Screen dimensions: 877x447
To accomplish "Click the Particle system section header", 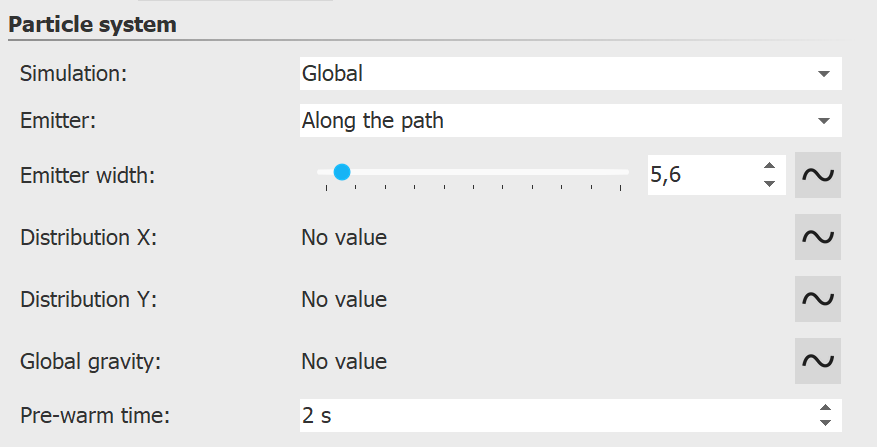I will 92,25.
